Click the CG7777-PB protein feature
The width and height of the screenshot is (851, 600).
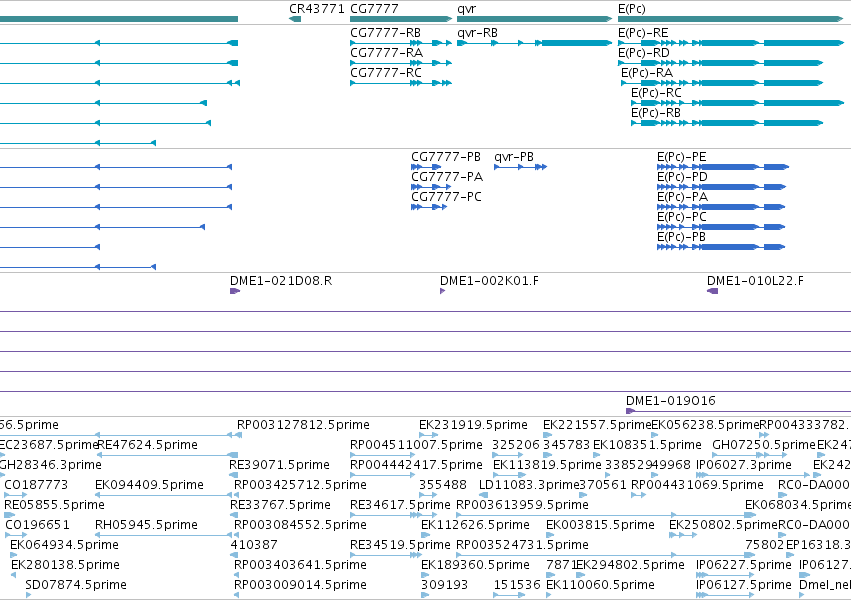tap(426, 167)
